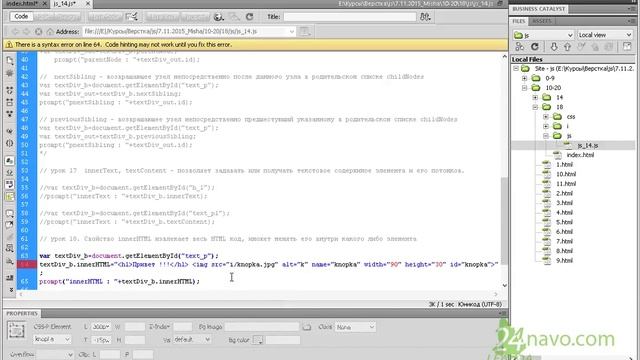Switch to the js_14.js document tab
Screen dimensions: 640x360
pos(65,4)
